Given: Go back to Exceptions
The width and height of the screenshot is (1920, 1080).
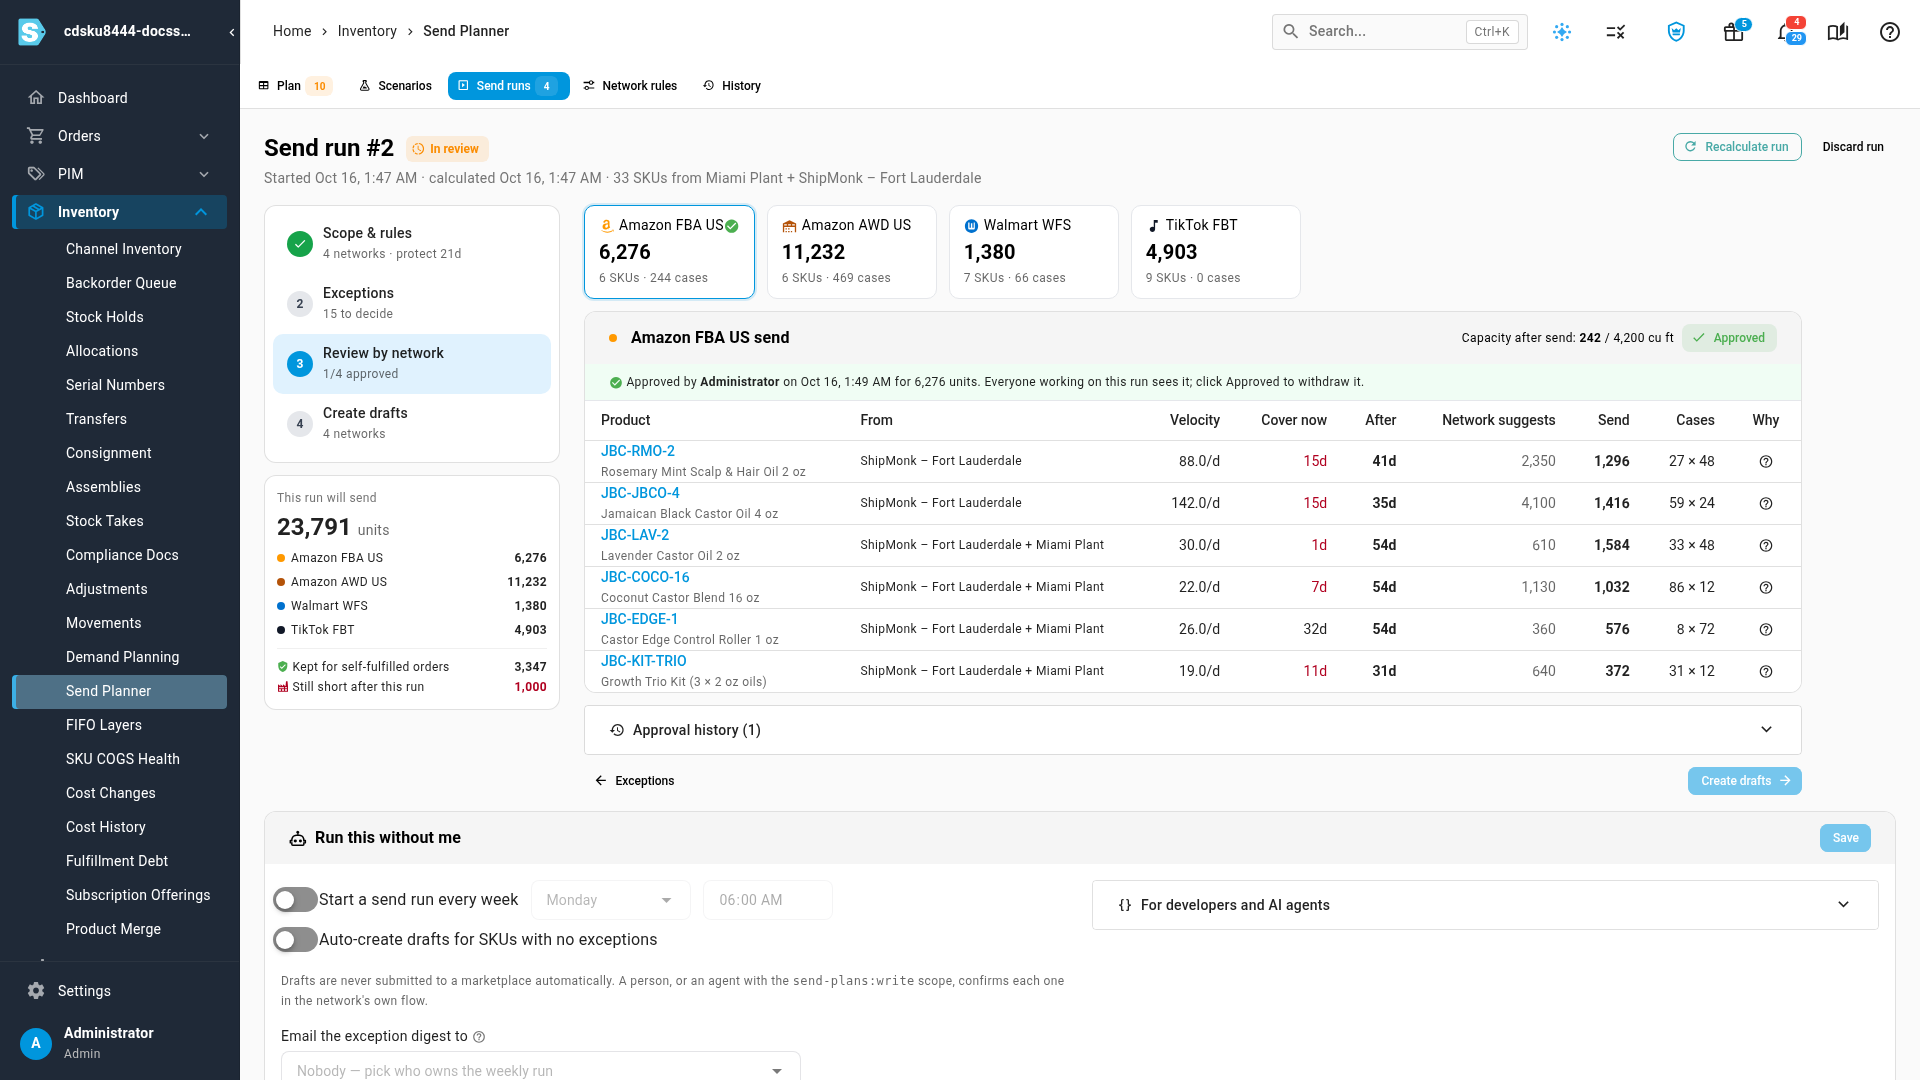Looking at the screenshot, I should [x=634, y=781].
